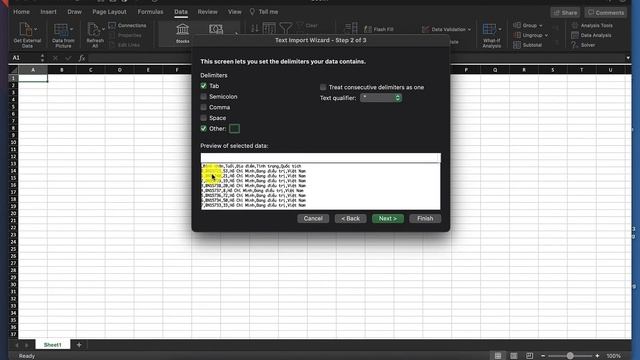Click the Name Box showing A1
The width and height of the screenshot is (640, 360).
tap(24, 58)
